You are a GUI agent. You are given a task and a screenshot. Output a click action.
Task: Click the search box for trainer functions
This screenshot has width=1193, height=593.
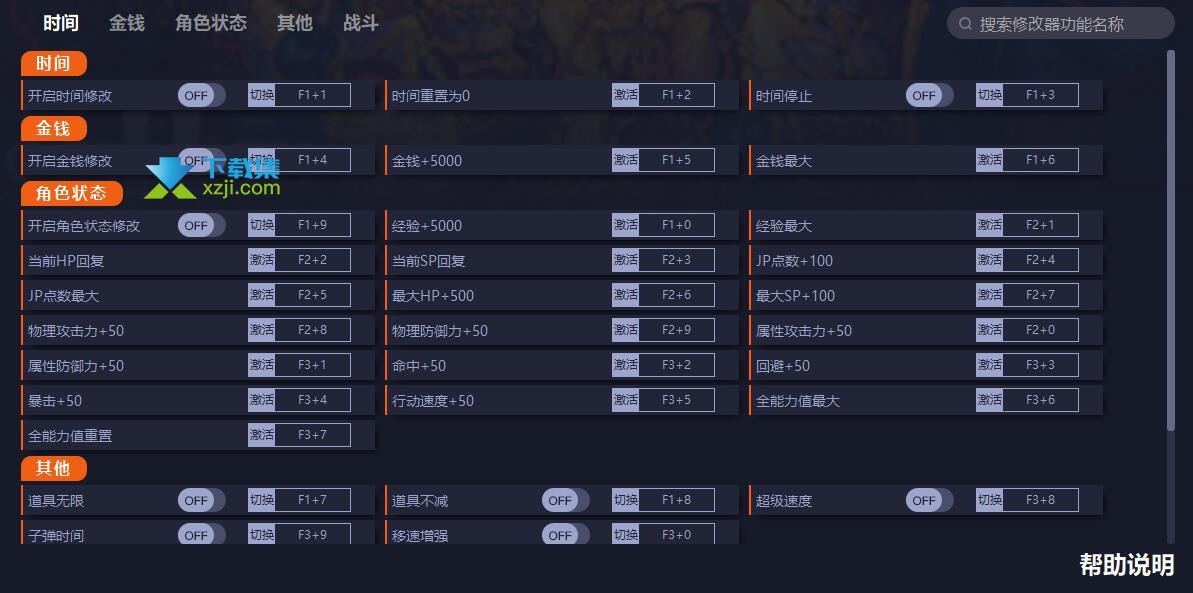click(x=1061, y=24)
